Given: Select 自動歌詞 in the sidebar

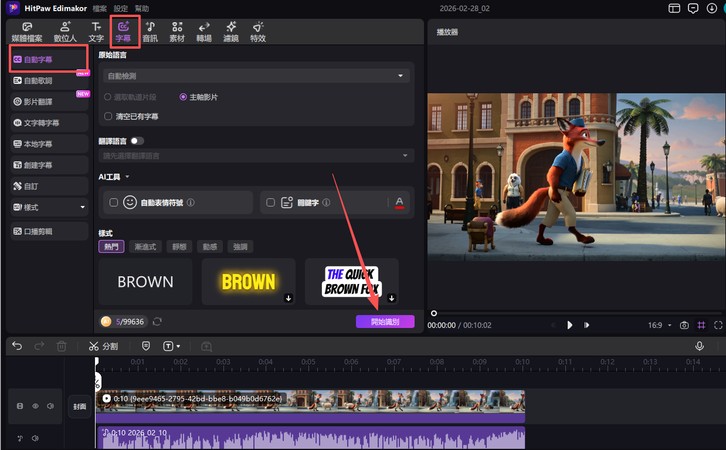Looking at the screenshot, I should (49, 81).
